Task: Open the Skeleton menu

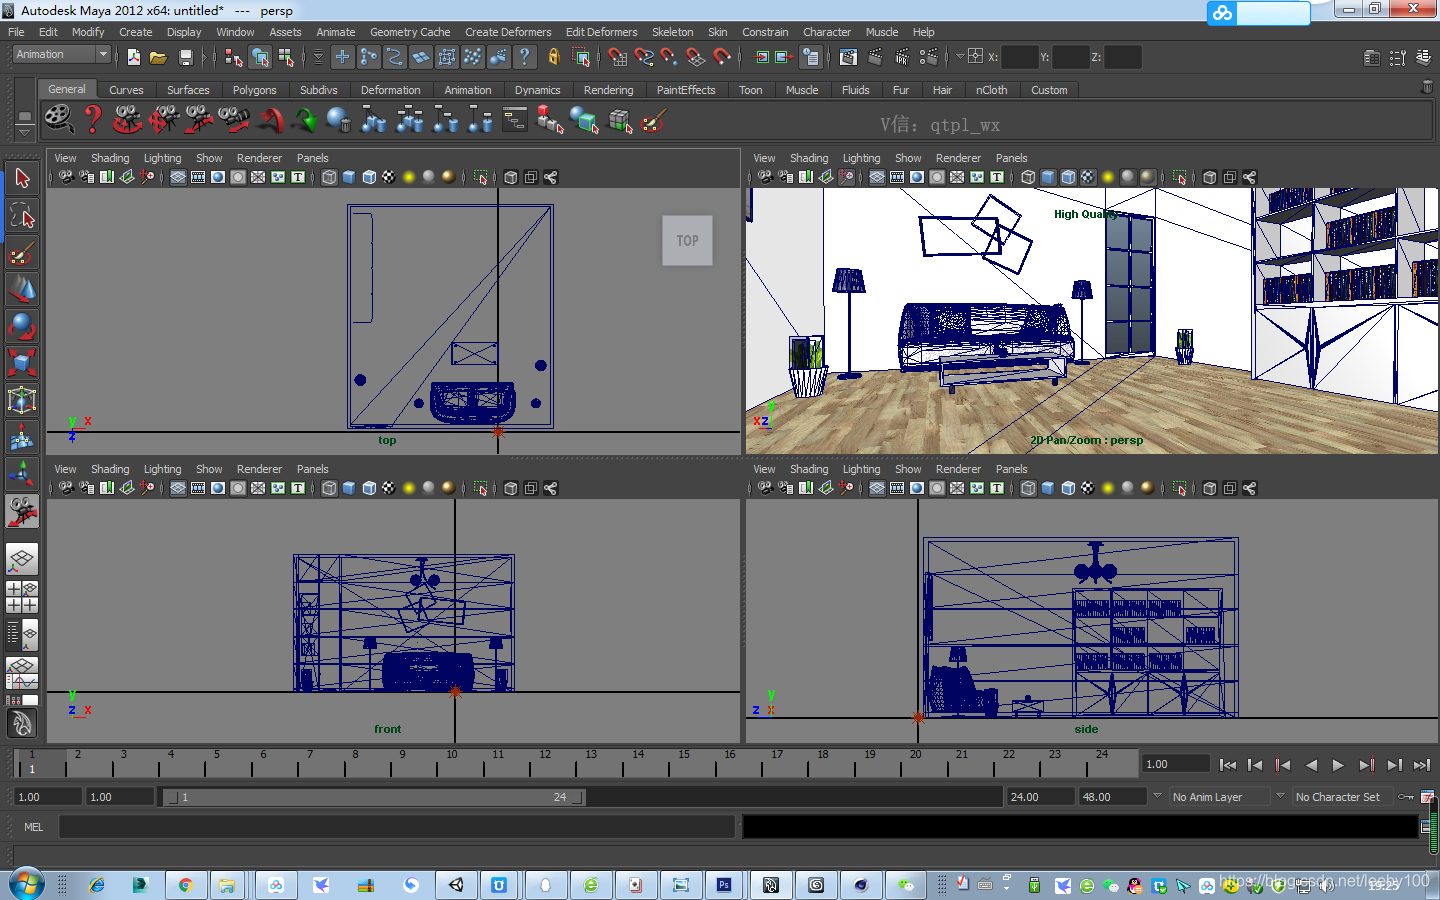Action: click(x=672, y=32)
